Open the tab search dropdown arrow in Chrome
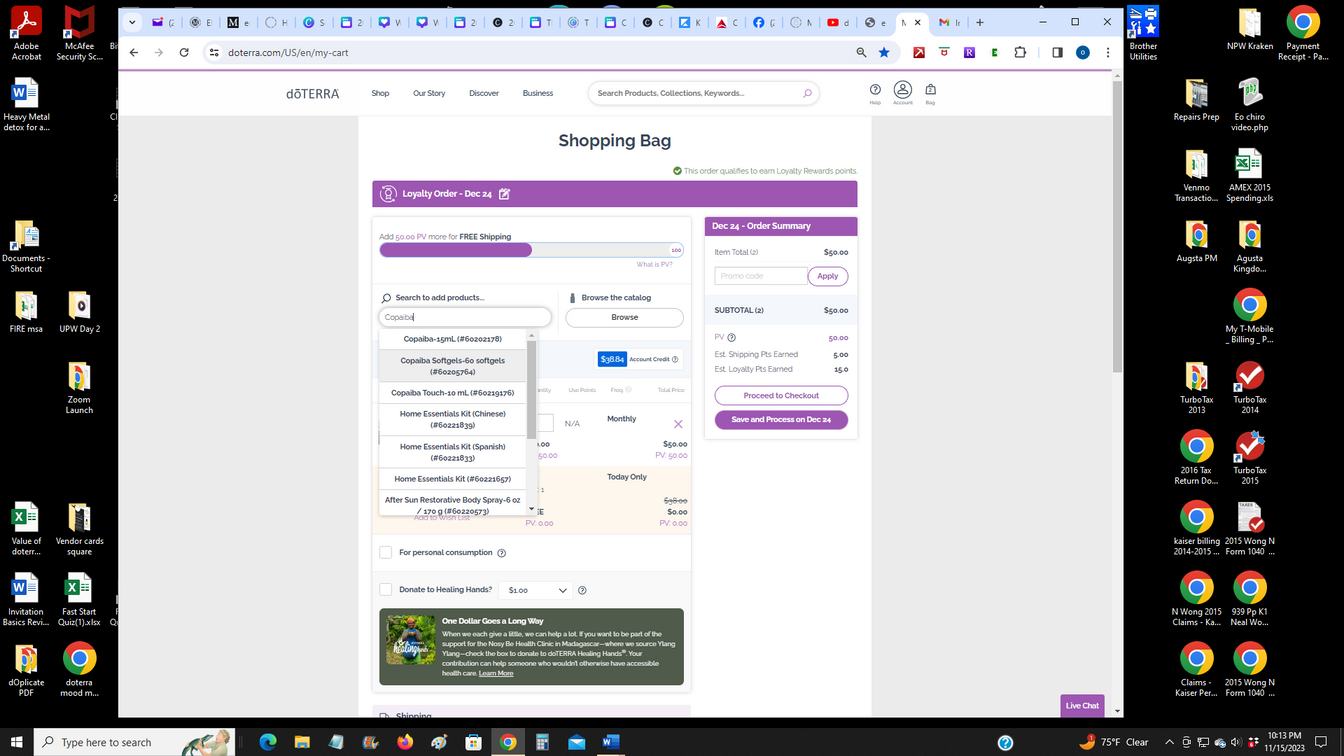The height and width of the screenshot is (756, 1344). 132,22
